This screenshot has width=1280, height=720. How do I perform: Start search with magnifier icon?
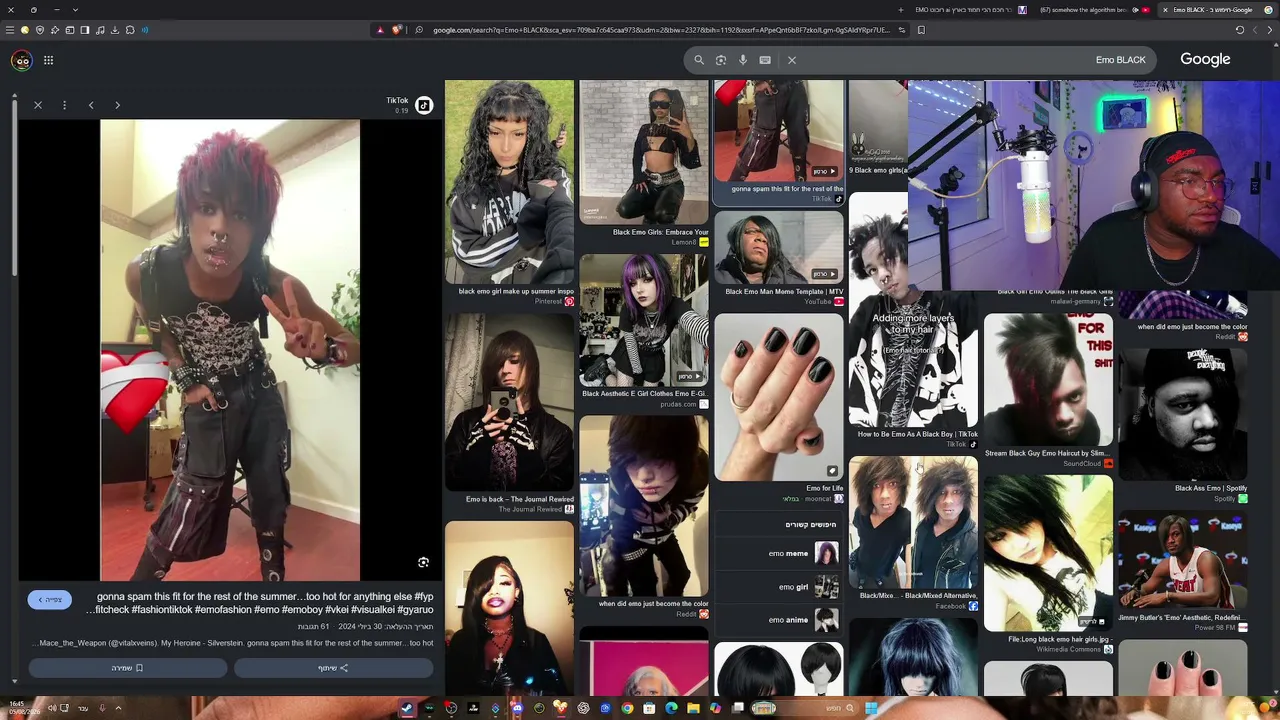(699, 60)
